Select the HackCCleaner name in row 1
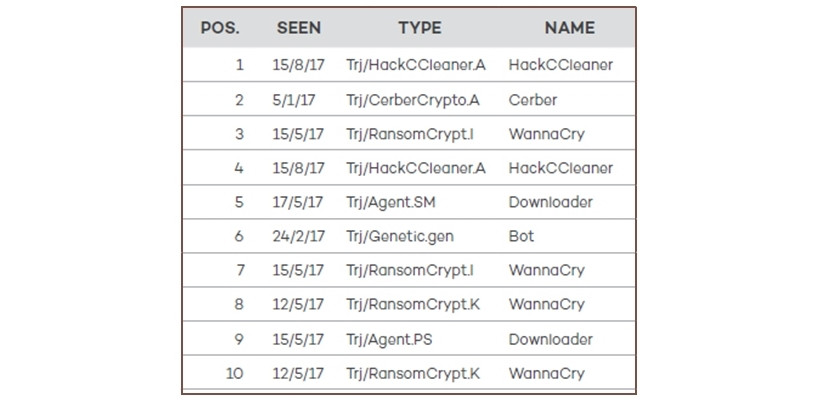This screenshot has width=816, height=400. point(560,66)
